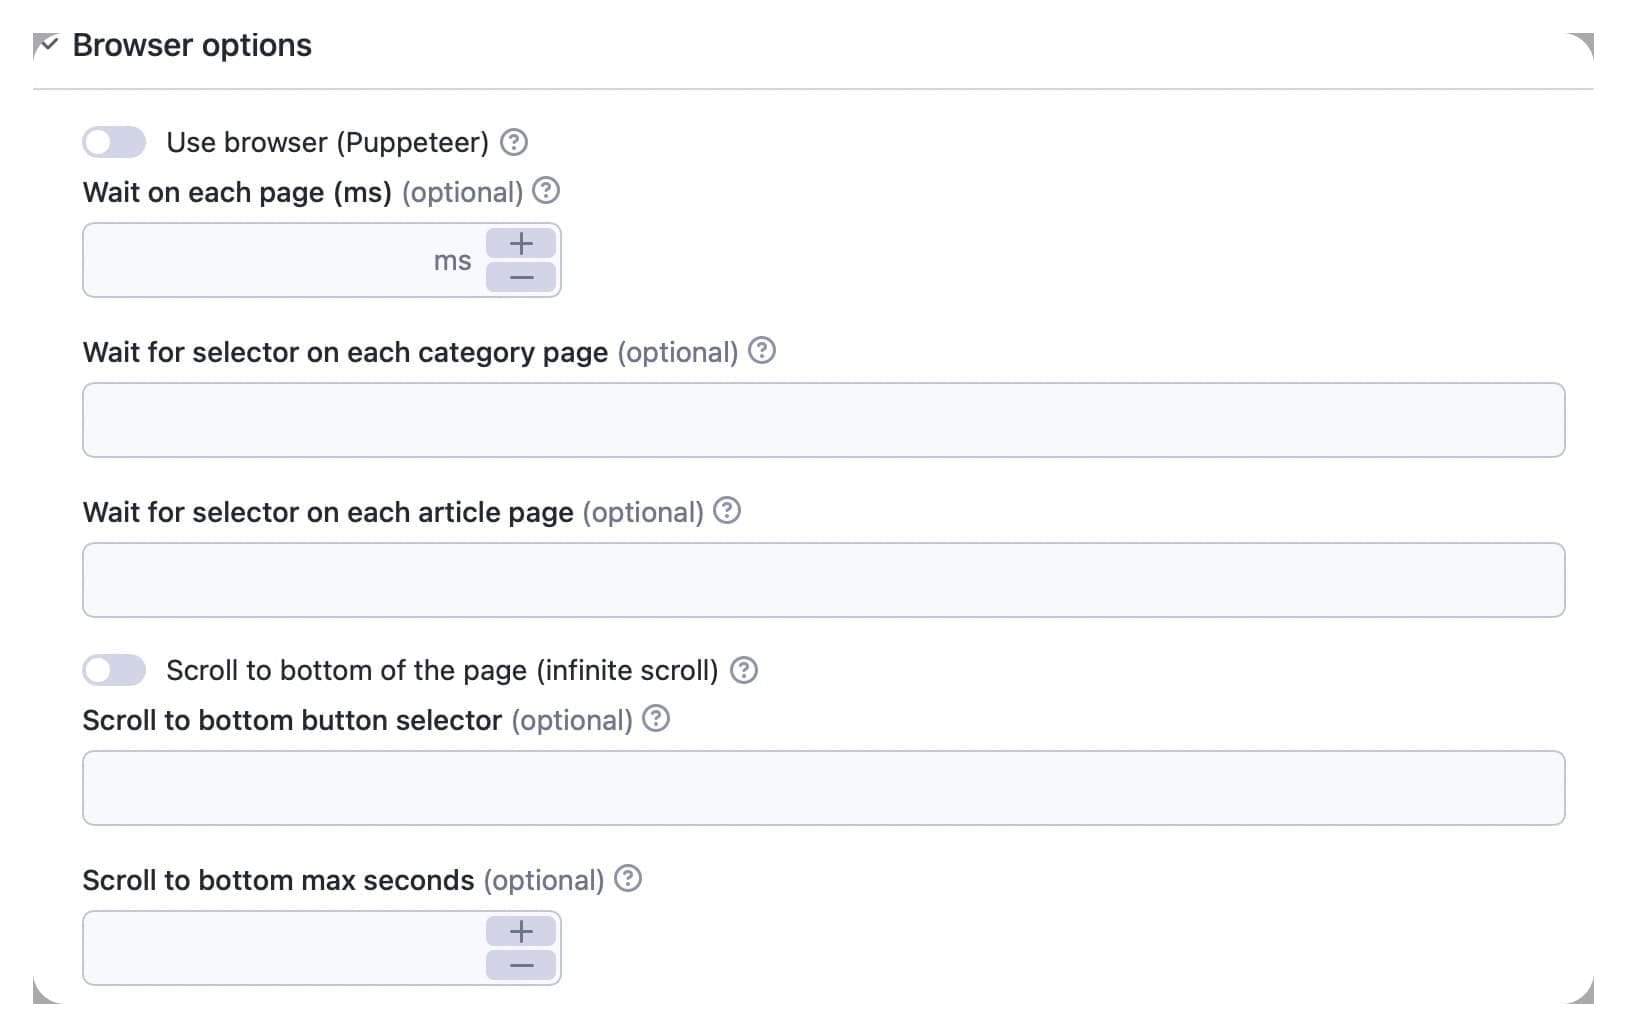Image resolution: width=1626 pixels, height=1036 pixels.
Task: Enable the Use browser (Puppeteer) toggle
Action: point(113,142)
